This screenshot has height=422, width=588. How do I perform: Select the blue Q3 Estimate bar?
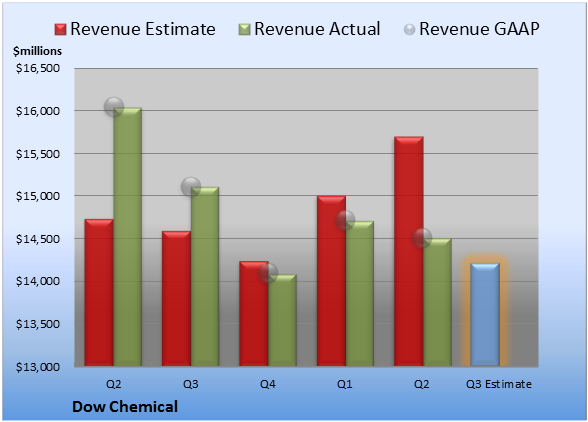pyautogui.click(x=485, y=314)
